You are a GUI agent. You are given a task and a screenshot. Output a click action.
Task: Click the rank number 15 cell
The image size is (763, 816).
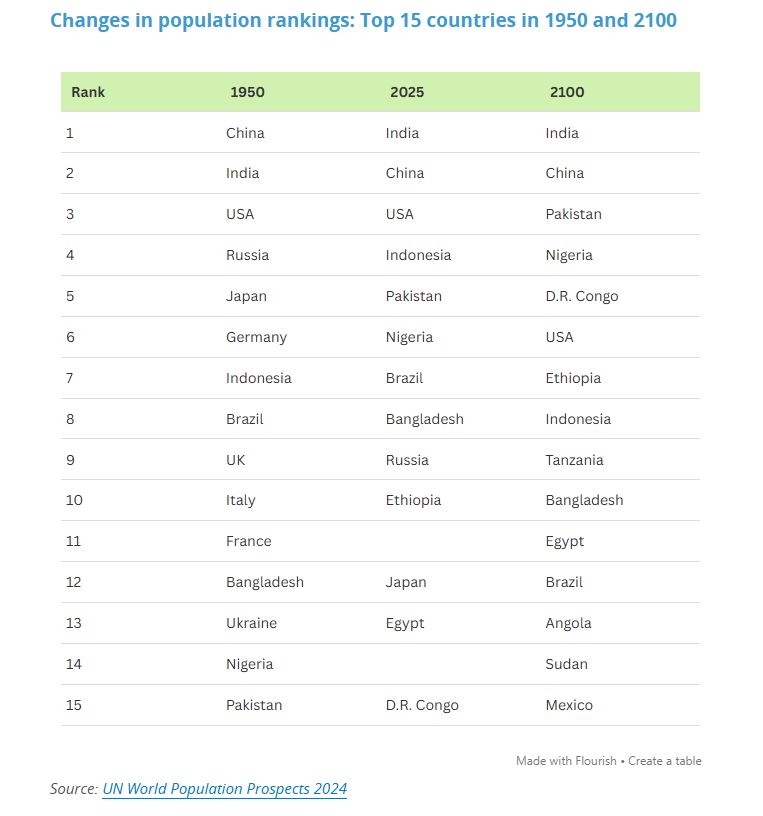[x=74, y=705]
